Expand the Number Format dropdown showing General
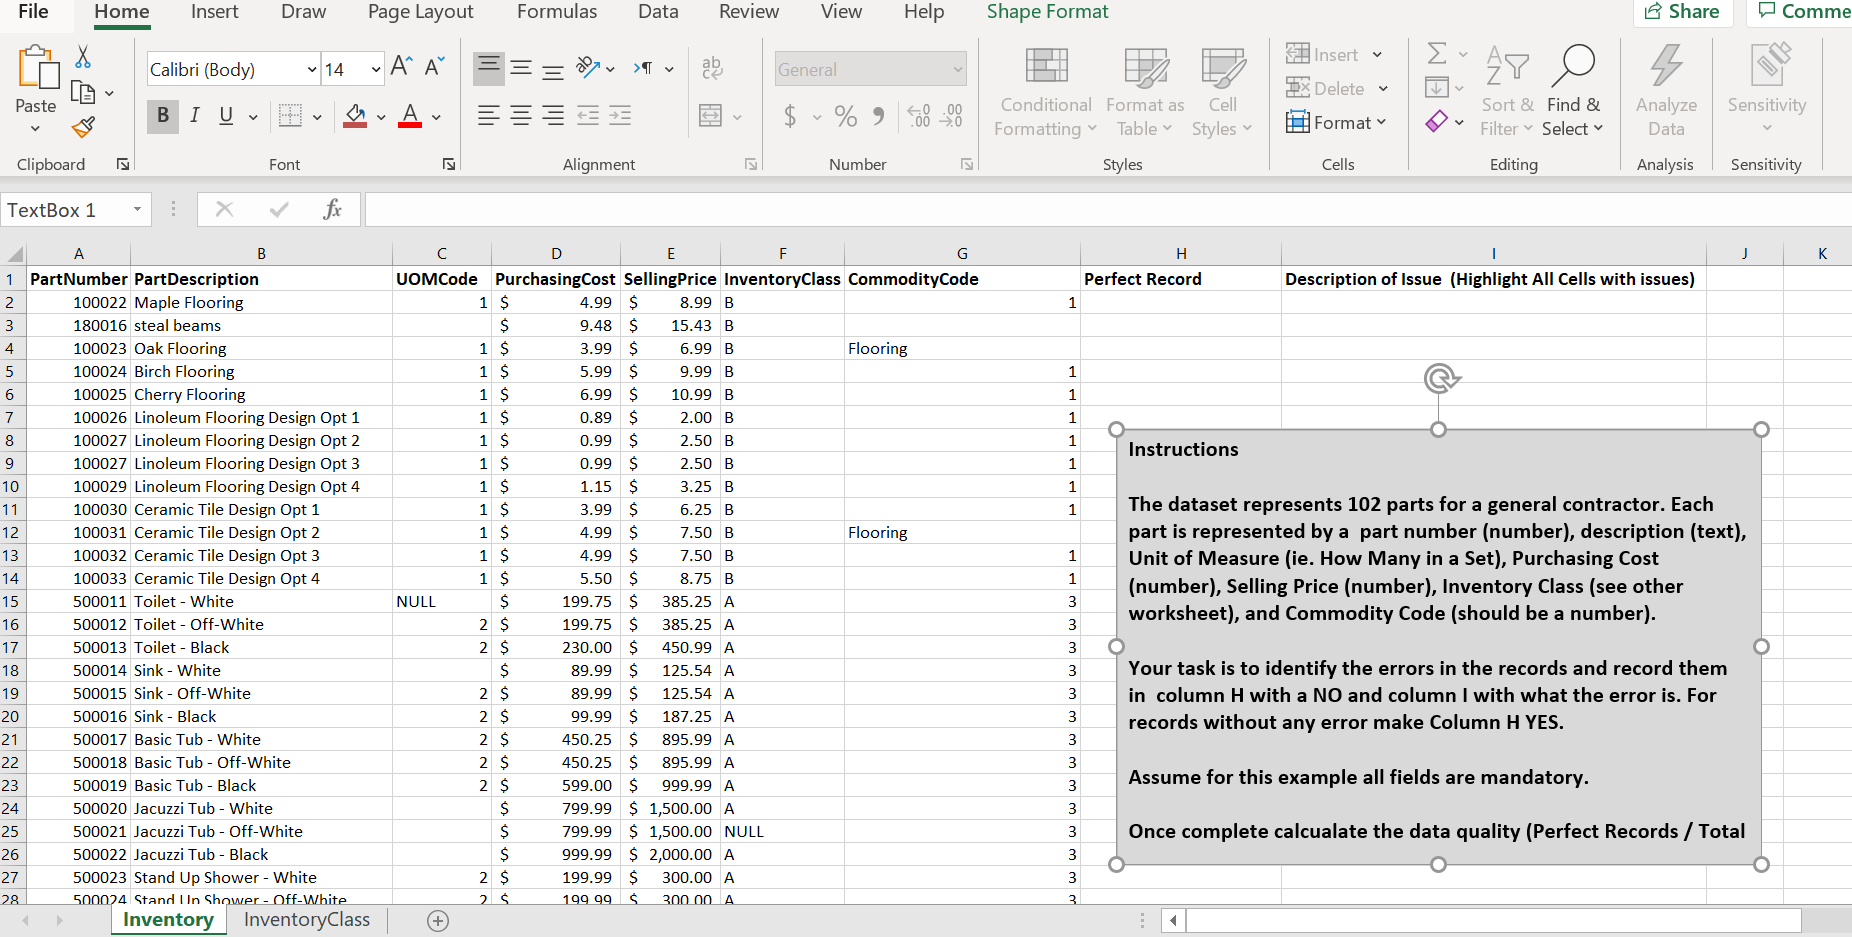Screen dimensions: 1852x937 [955, 68]
